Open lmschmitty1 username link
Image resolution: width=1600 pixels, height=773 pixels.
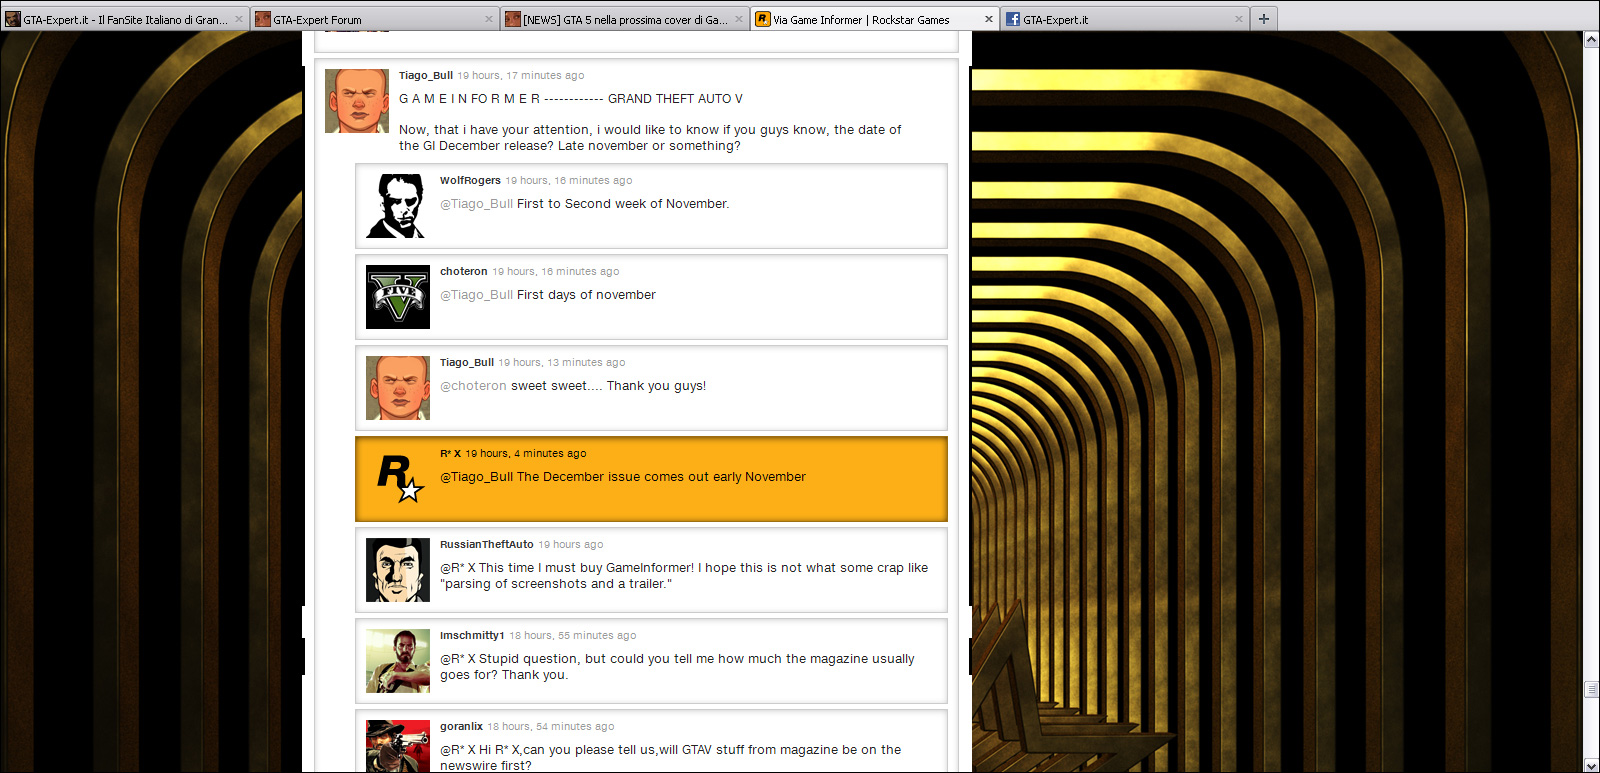point(472,635)
